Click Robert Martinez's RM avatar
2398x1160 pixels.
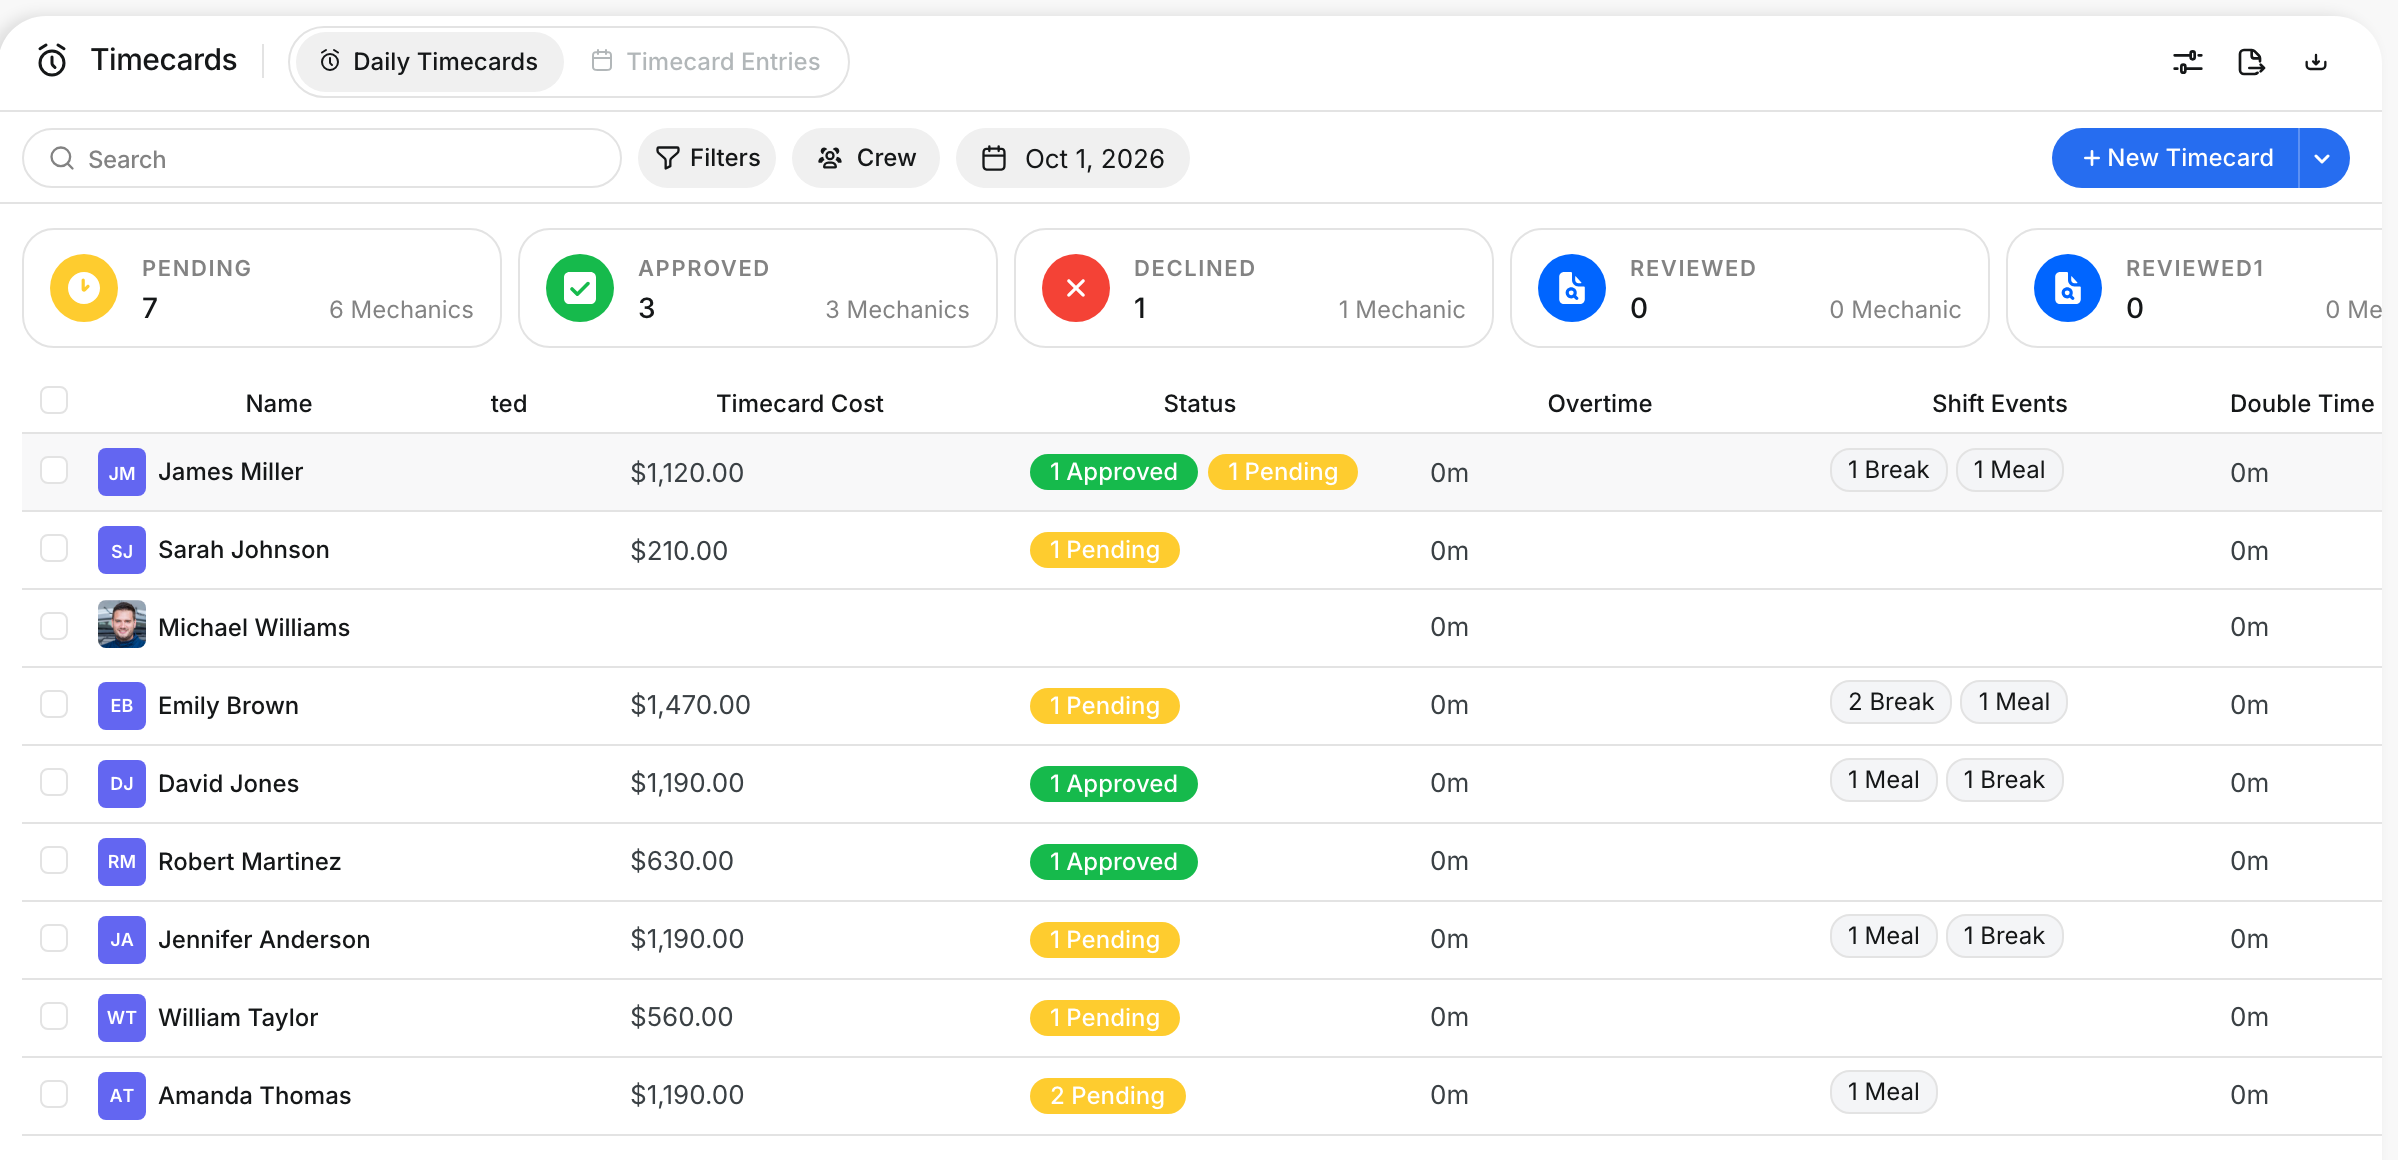(122, 862)
